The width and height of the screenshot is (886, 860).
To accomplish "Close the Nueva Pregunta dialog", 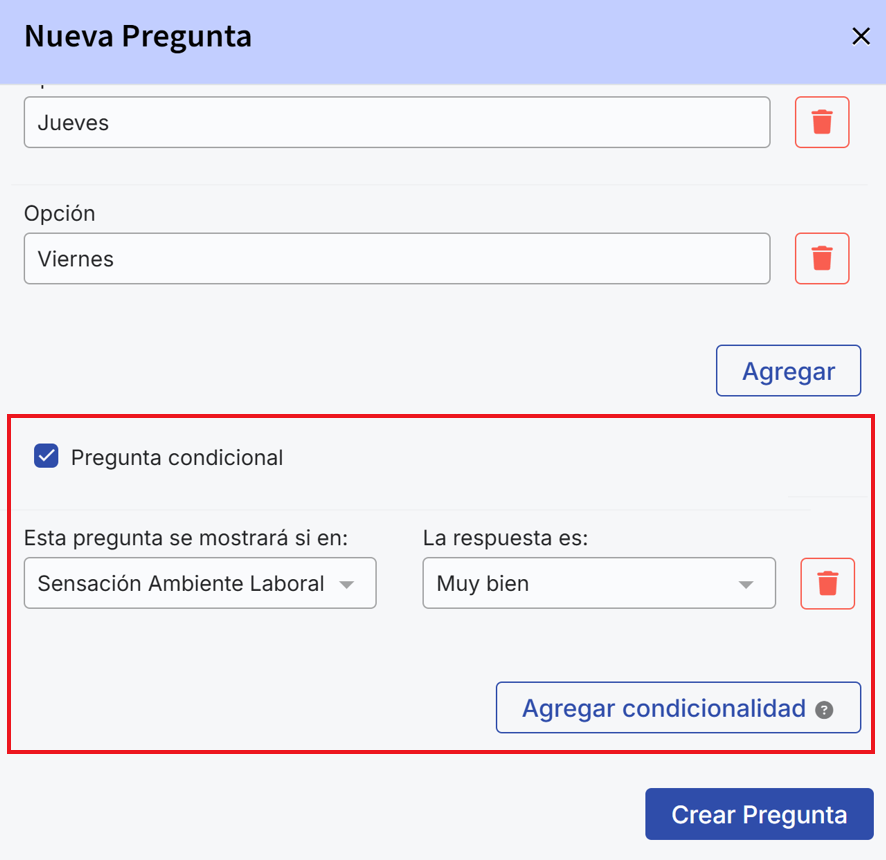I will point(860,37).
